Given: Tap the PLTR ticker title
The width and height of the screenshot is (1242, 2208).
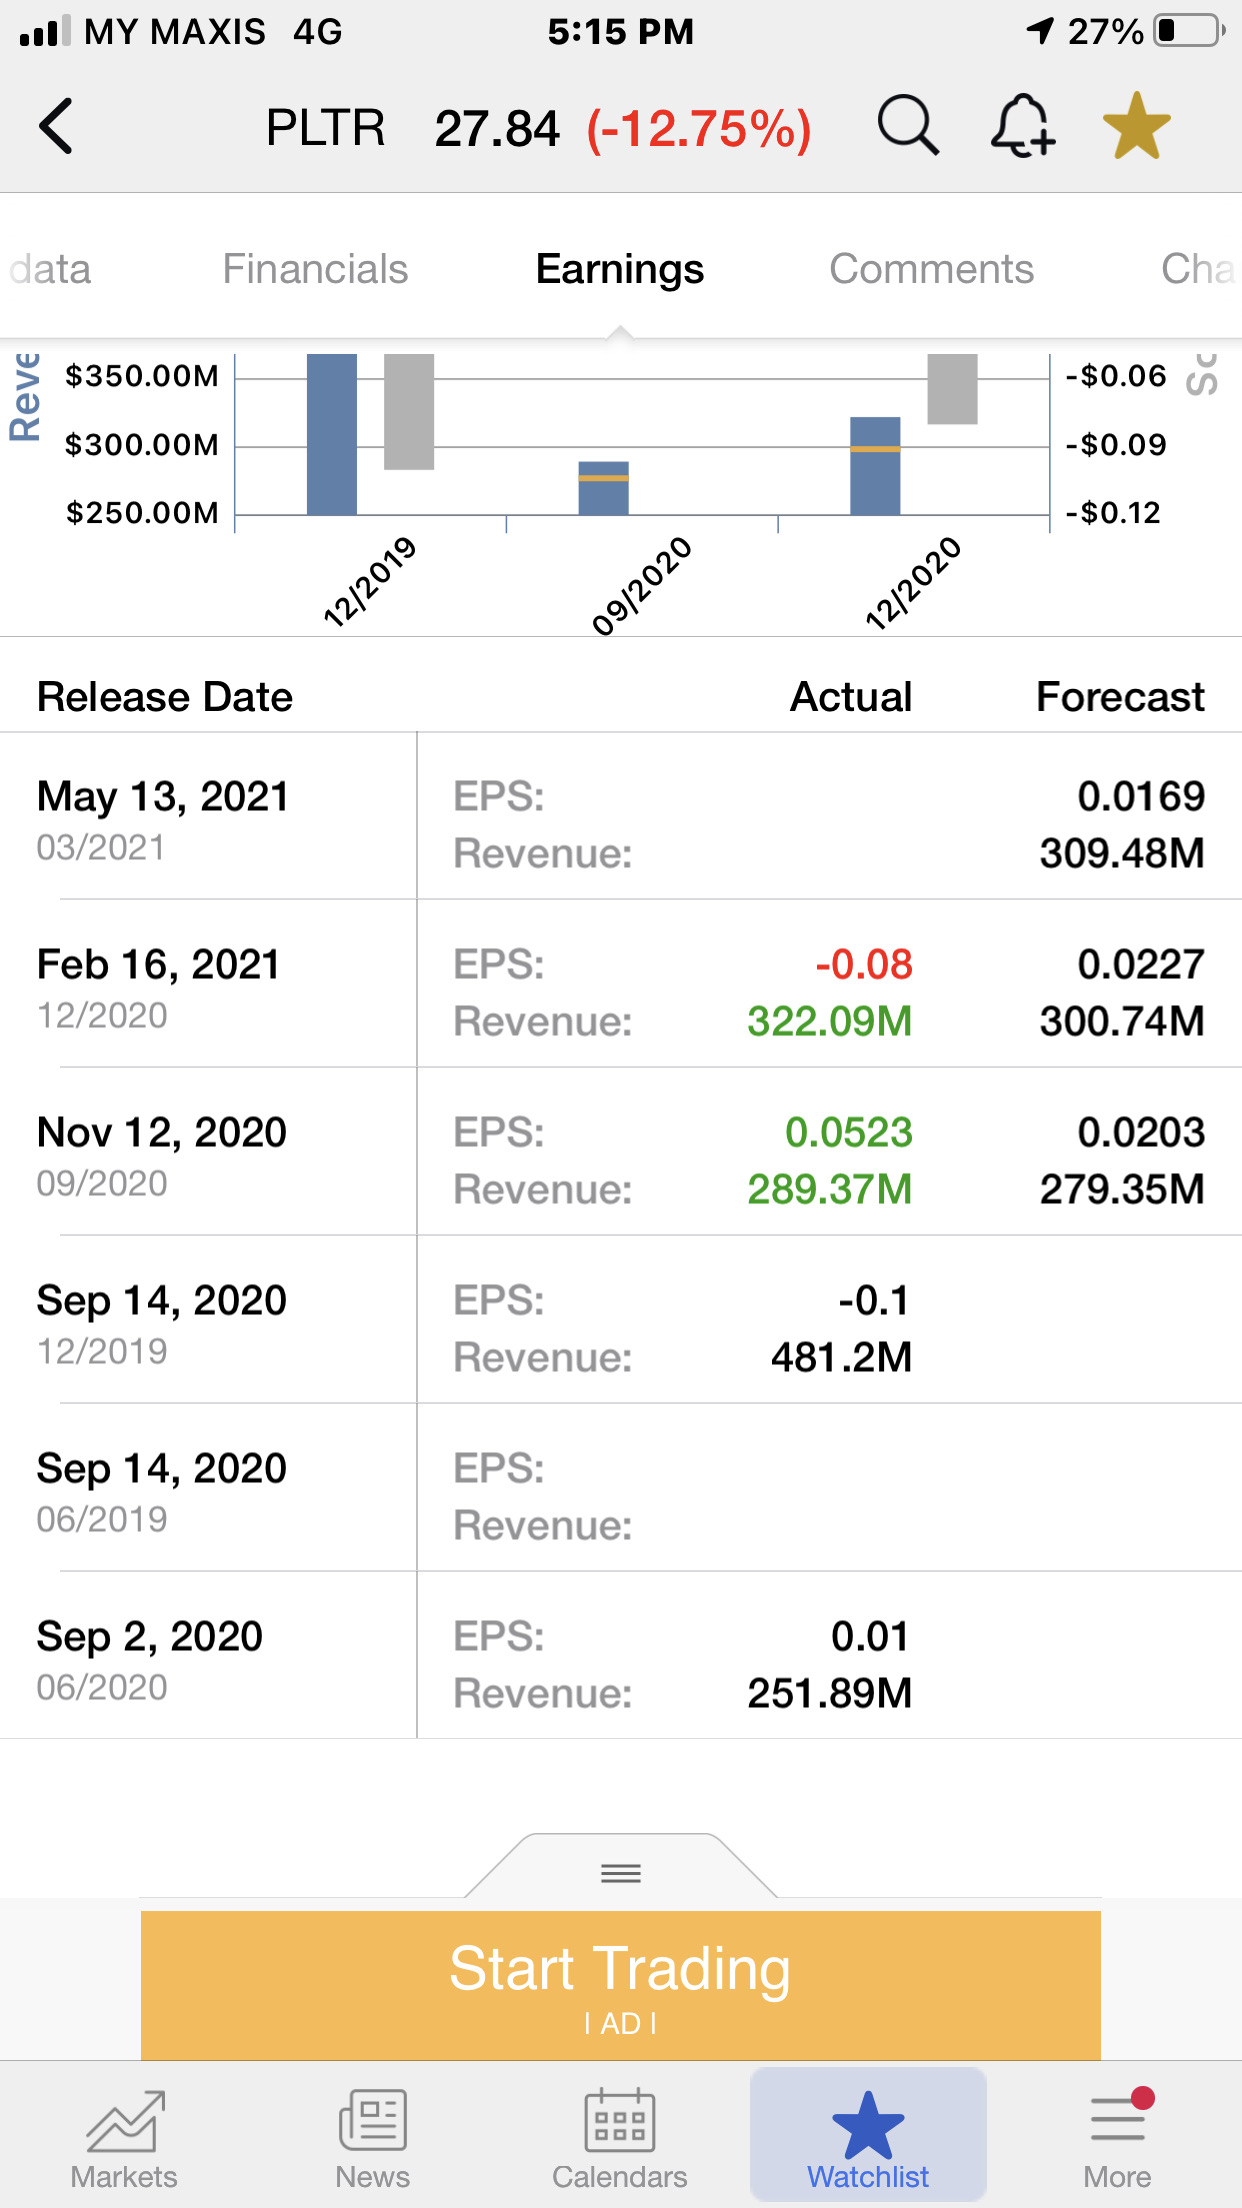Looking at the screenshot, I should (326, 128).
